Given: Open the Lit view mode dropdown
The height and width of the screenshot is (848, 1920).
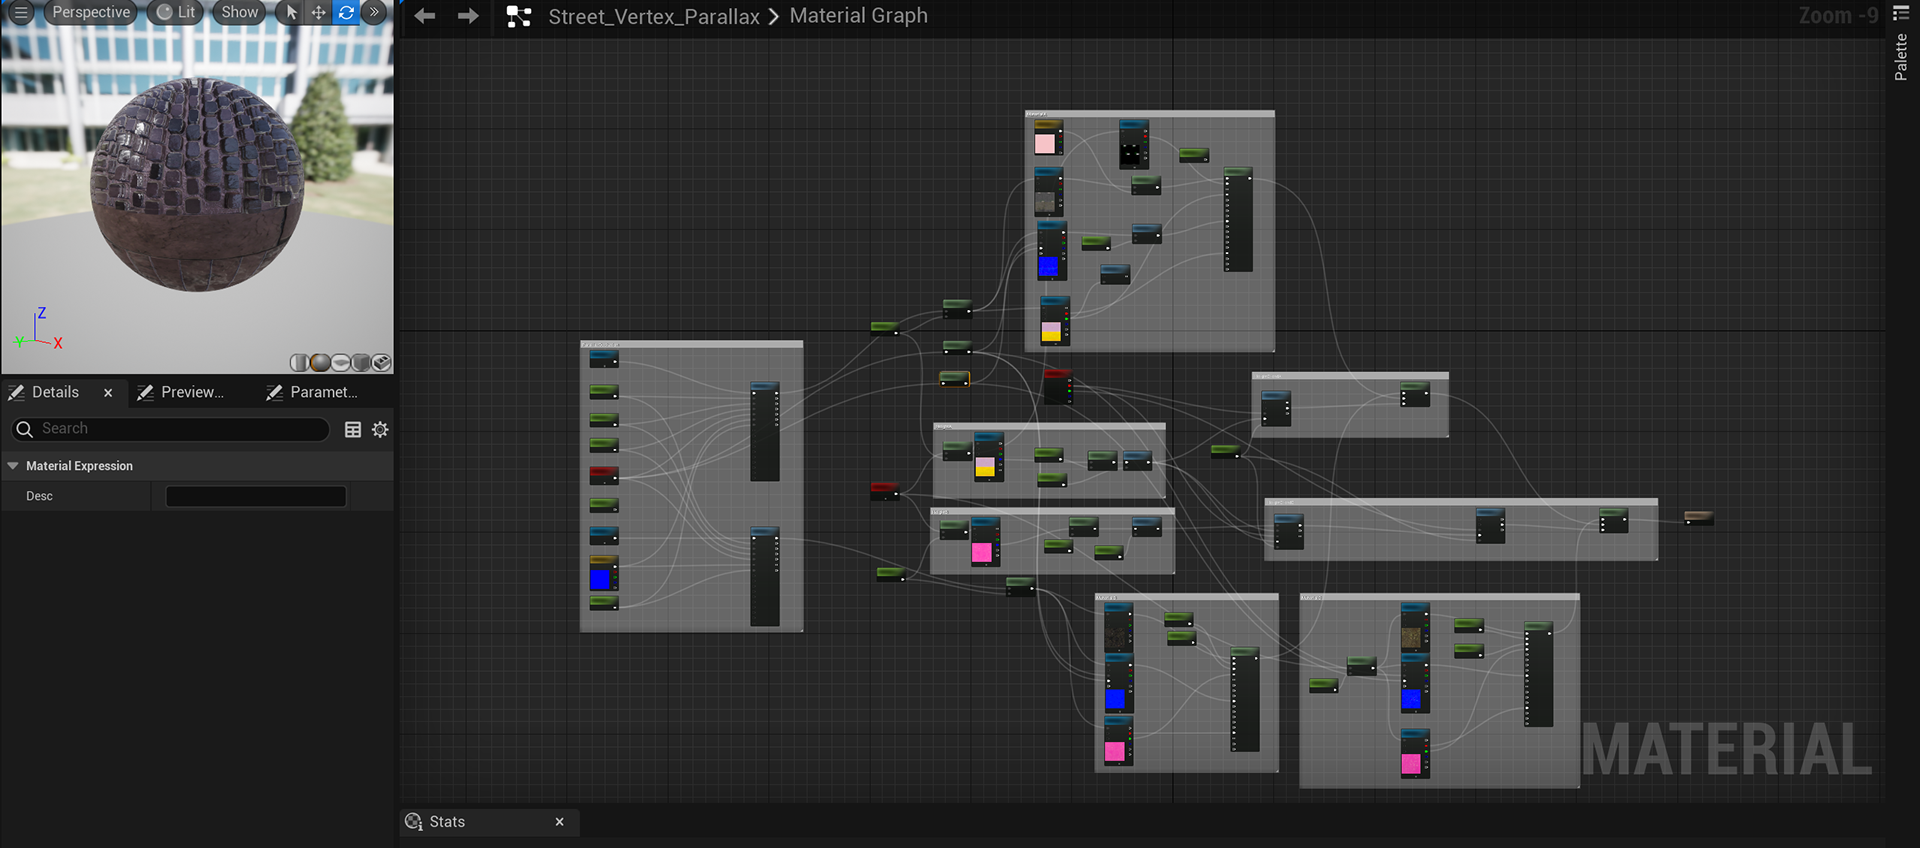Looking at the screenshot, I should click(176, 12).
